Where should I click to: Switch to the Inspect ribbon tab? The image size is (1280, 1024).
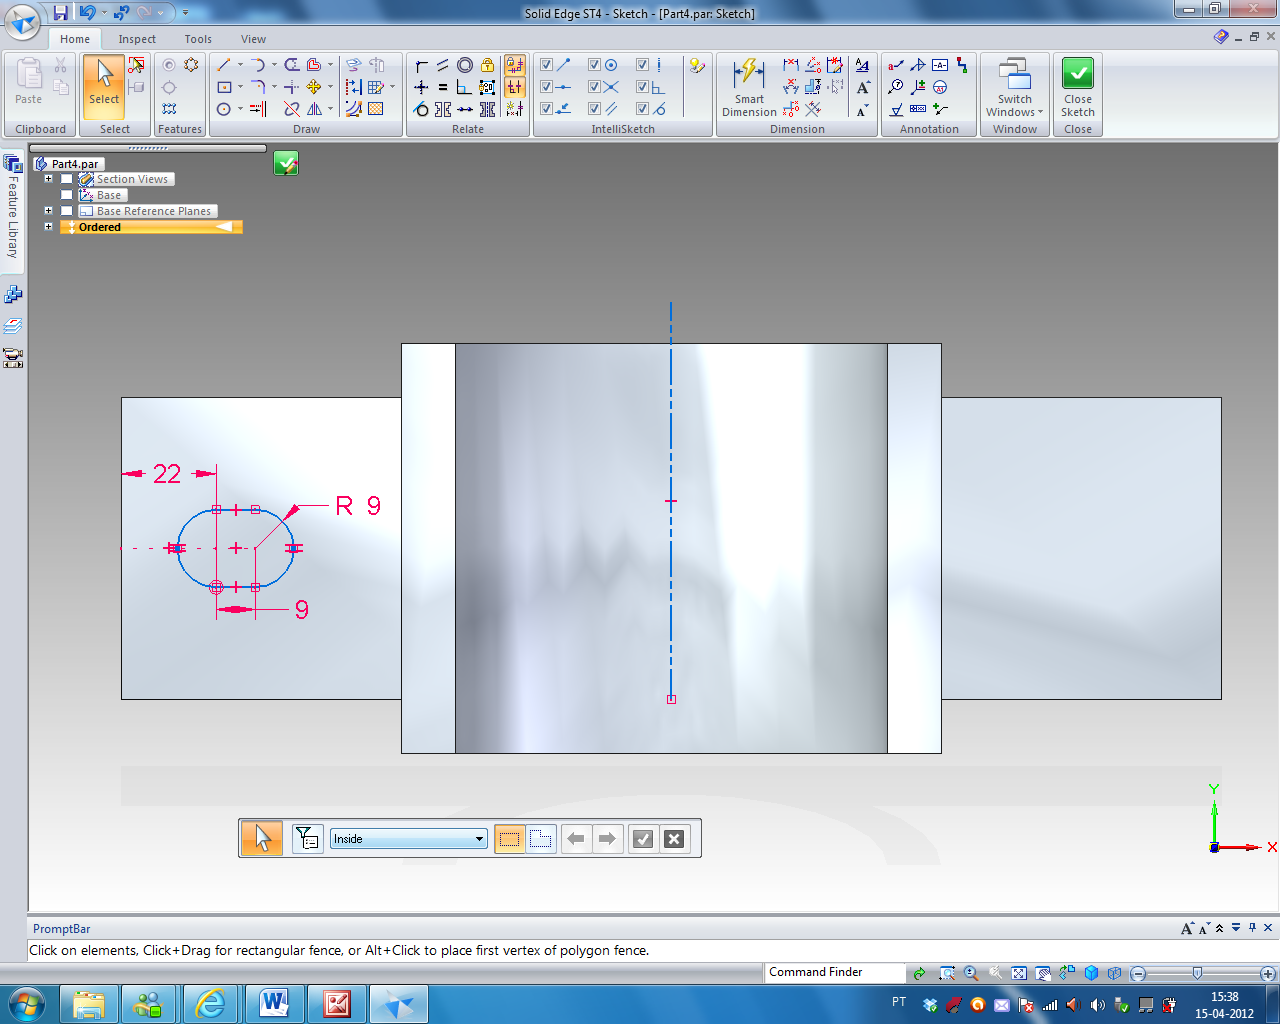pyautogui.click(x=137, y=39)
